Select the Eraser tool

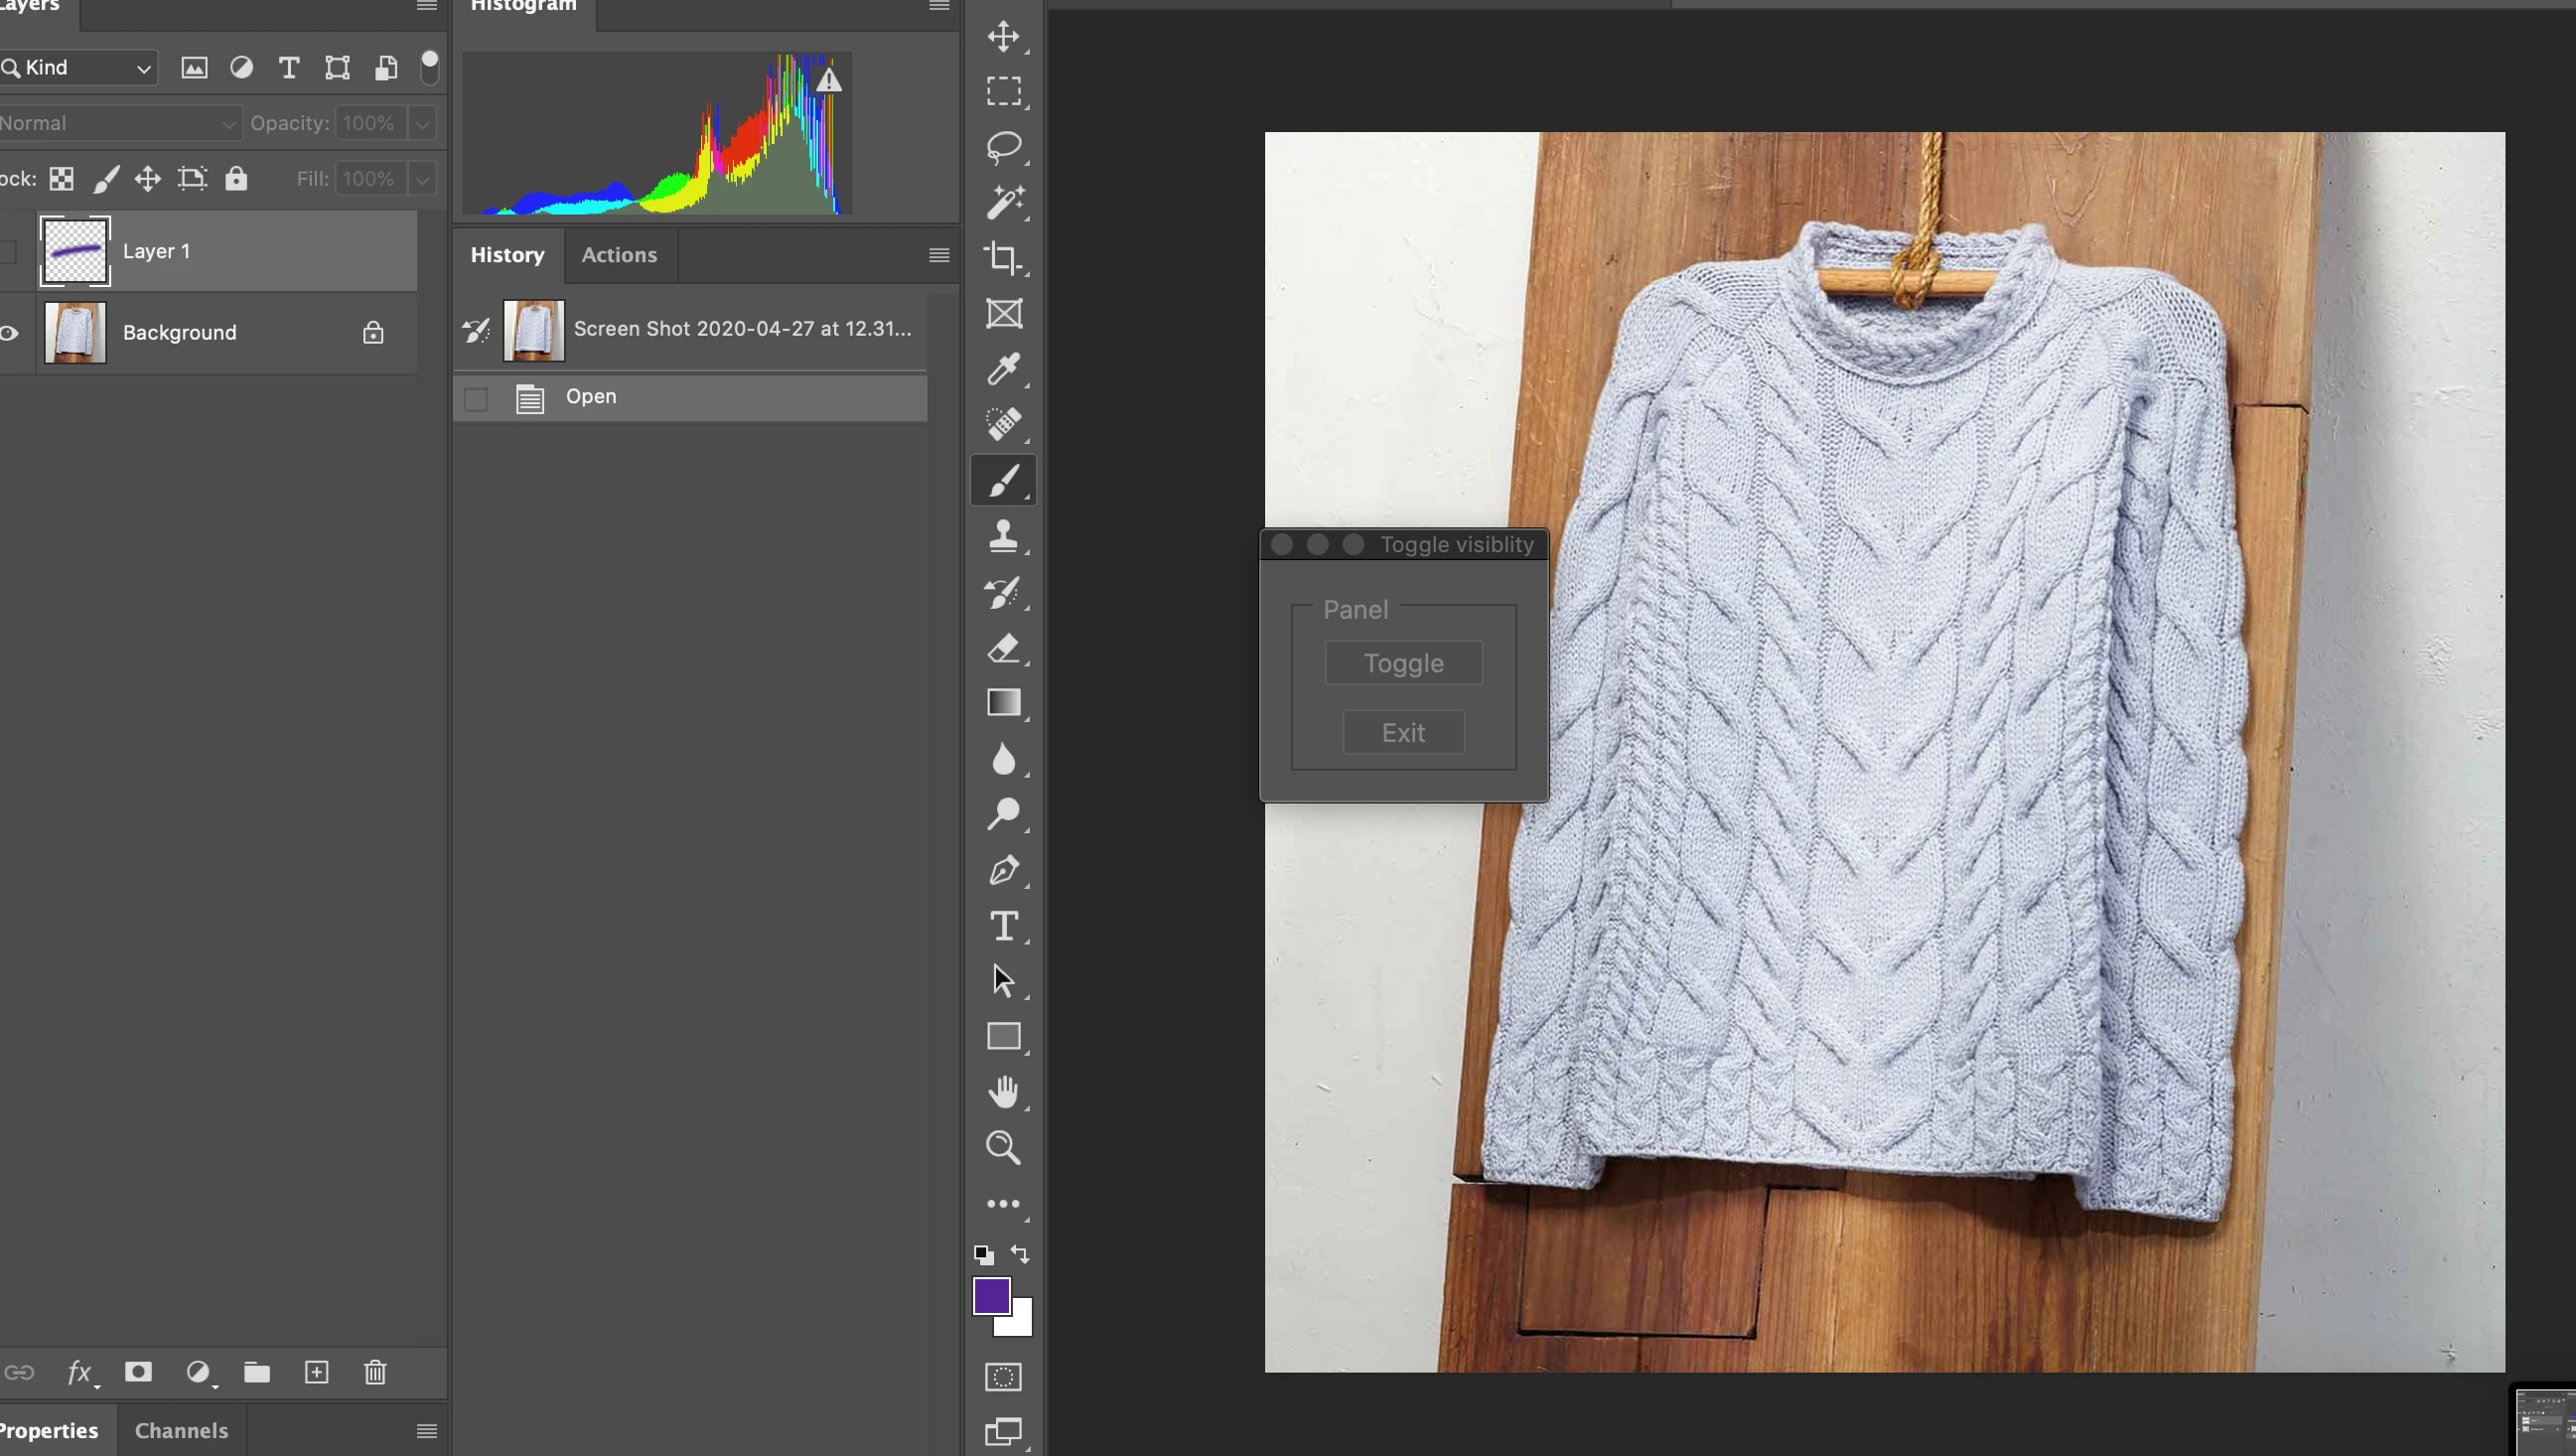click(1003, 648)
